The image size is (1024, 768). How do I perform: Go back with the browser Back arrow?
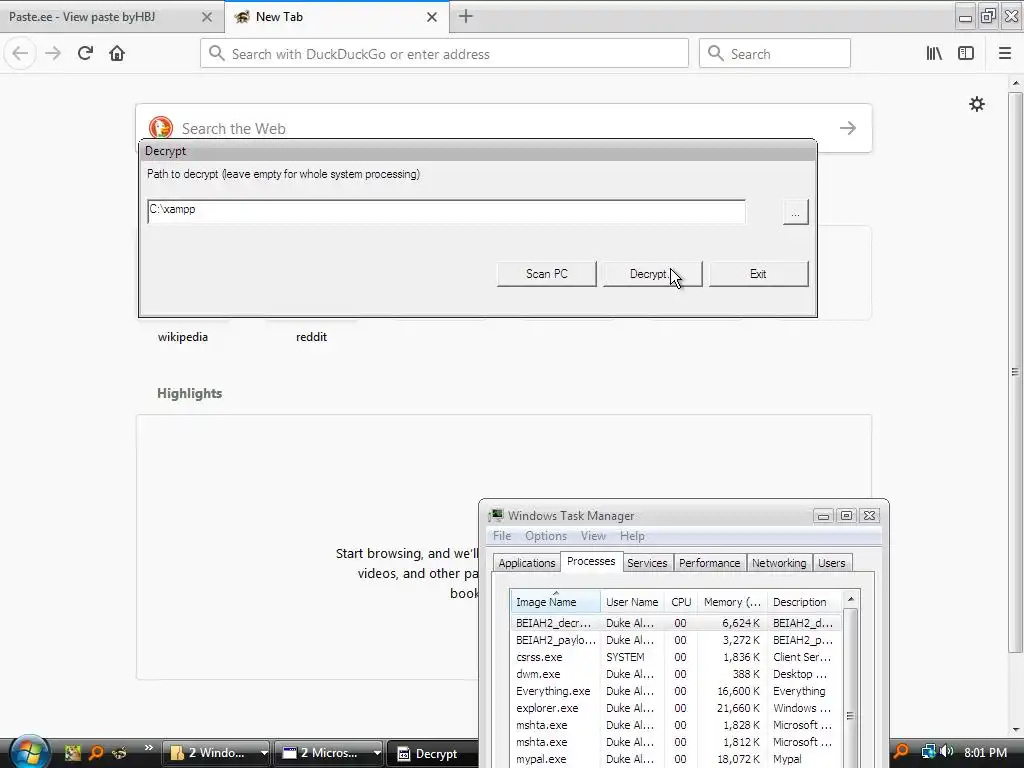20,54
